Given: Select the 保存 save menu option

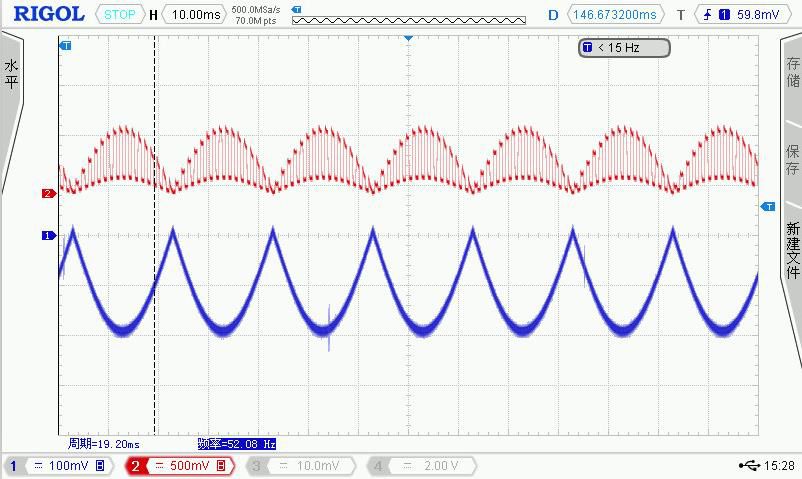Looking at the screenshot, I should tap(792, 160).
